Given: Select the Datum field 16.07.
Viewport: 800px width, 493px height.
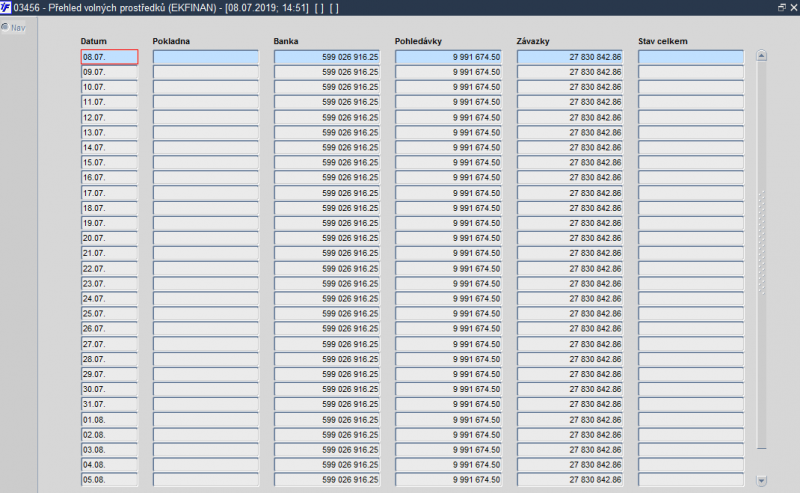Looking at the screenshot, I should [x=109, y=178].
